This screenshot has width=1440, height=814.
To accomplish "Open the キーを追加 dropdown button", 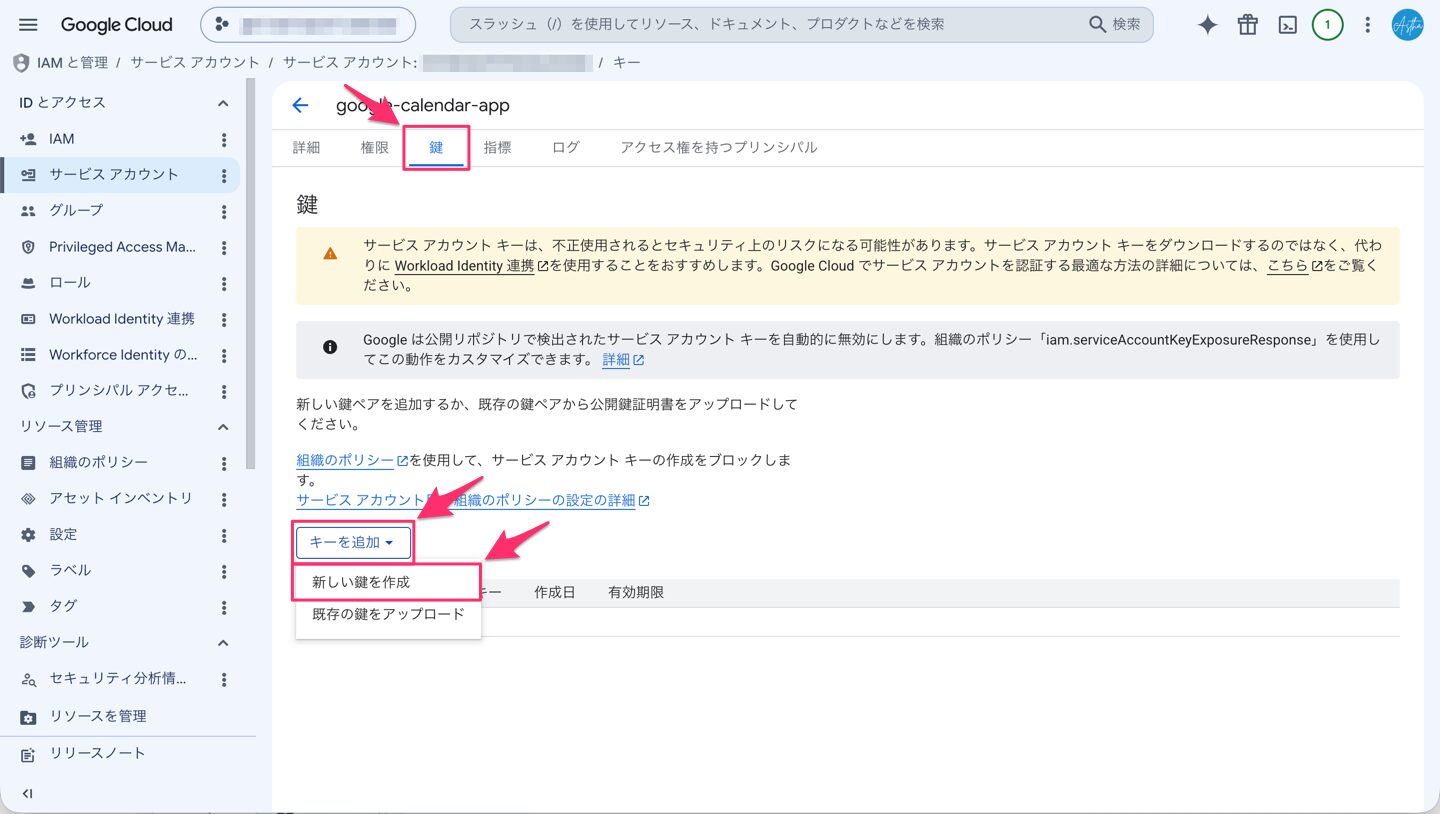I will 353,542.
